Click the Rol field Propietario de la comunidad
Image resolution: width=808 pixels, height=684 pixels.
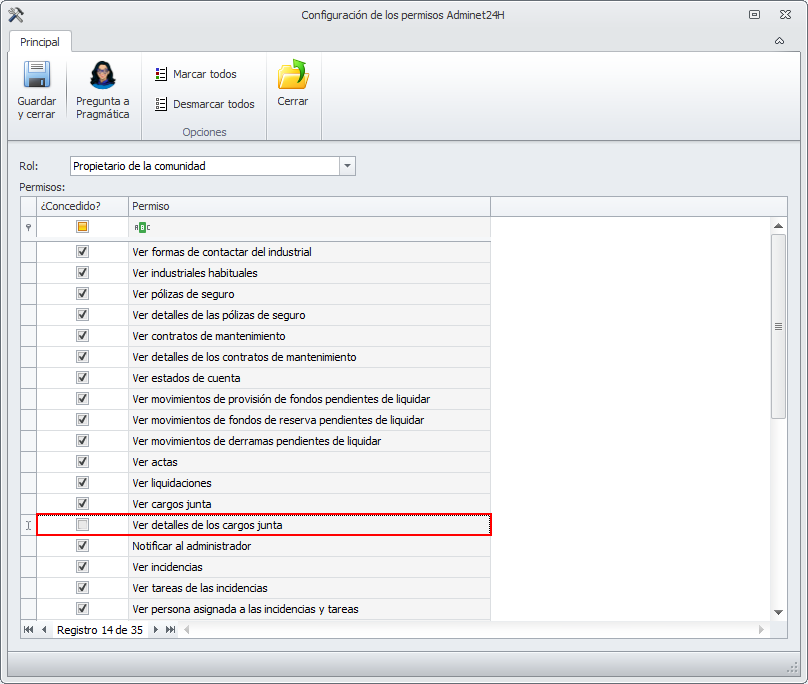[205, 166]
